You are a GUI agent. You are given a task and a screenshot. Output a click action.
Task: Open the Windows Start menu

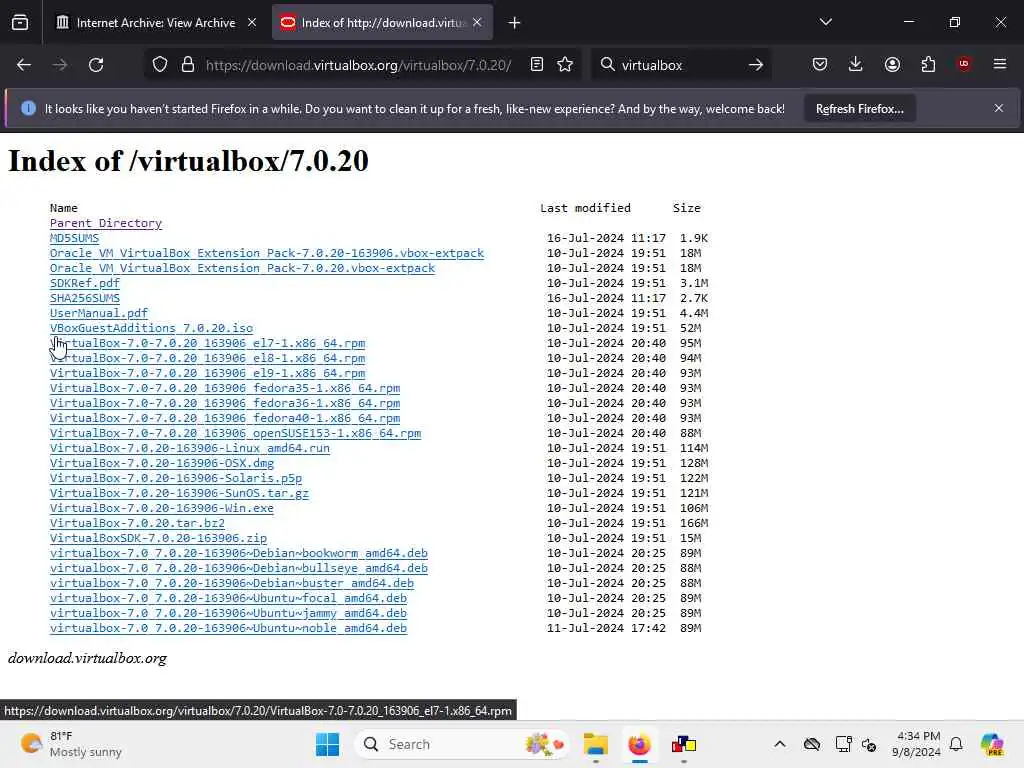(x=327, y=744)
